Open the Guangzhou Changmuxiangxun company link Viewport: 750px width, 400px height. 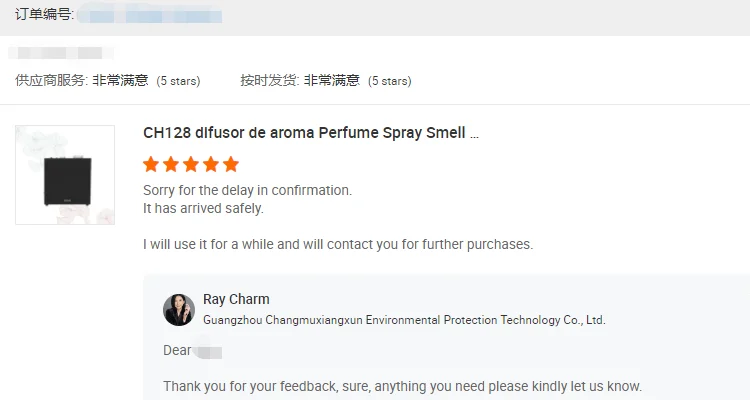(x=404, y=320)
